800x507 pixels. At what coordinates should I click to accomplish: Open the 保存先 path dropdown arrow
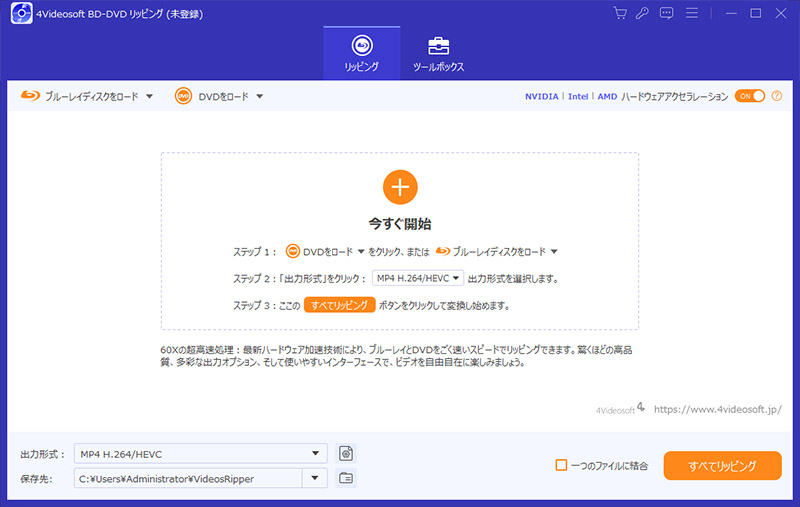tap(315, 478)
